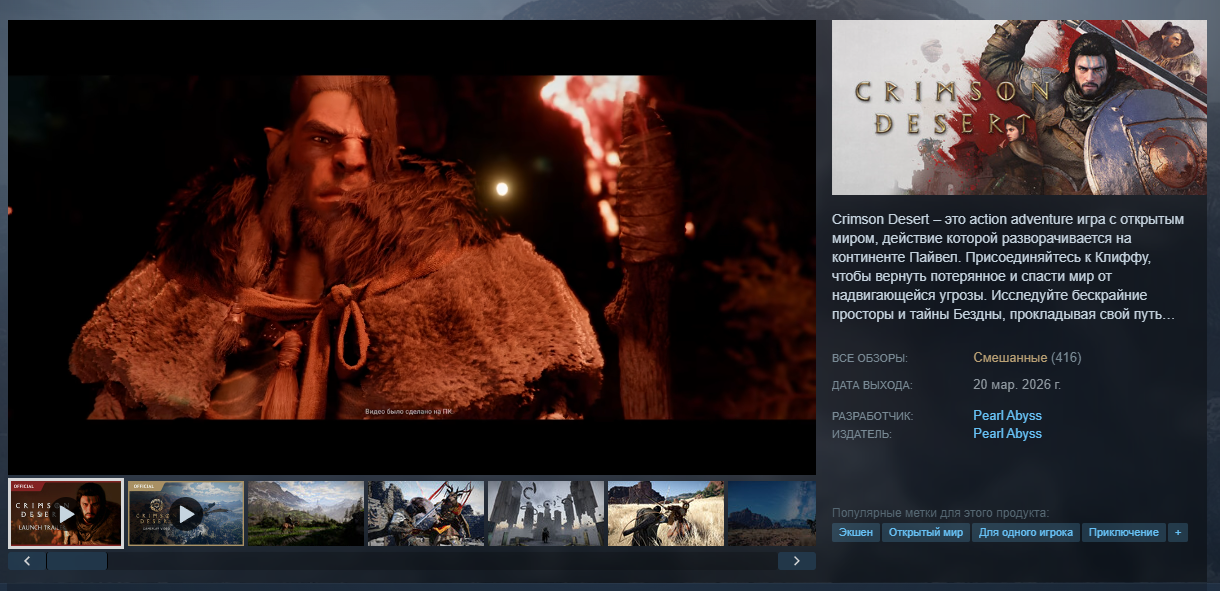
Task: Select the Открытый мир tag
Action: tap(926, 532)
